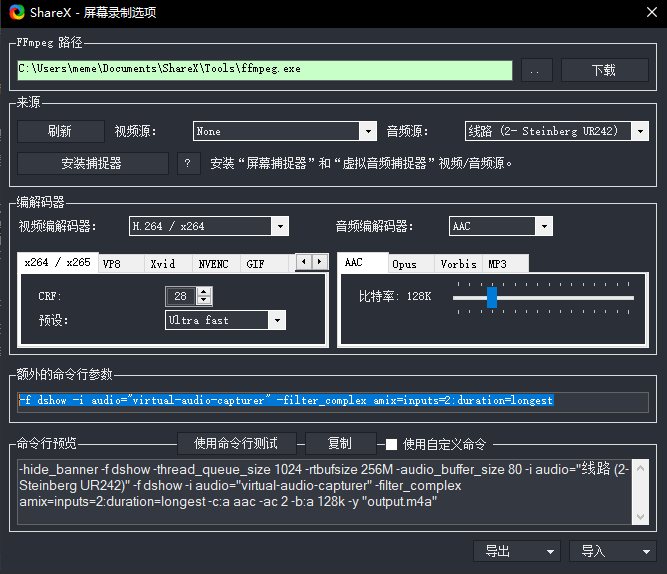Click the AAC 比特率 slider handle
667x574 pixels.
click(492, 297)
